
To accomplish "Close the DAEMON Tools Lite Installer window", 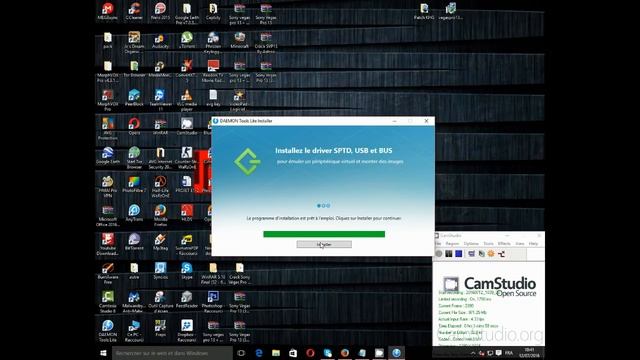I will 426,121.
